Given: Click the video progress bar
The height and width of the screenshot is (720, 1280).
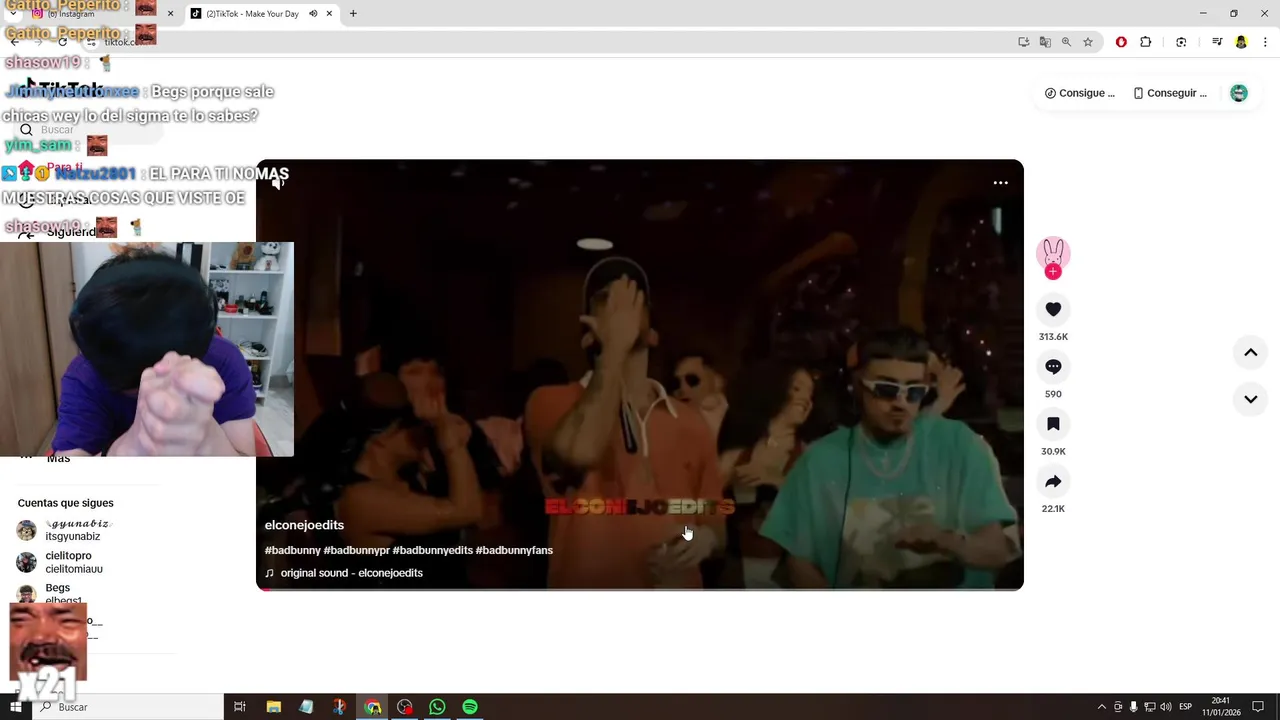Looking at the screenshot, I should coord(640,589).
